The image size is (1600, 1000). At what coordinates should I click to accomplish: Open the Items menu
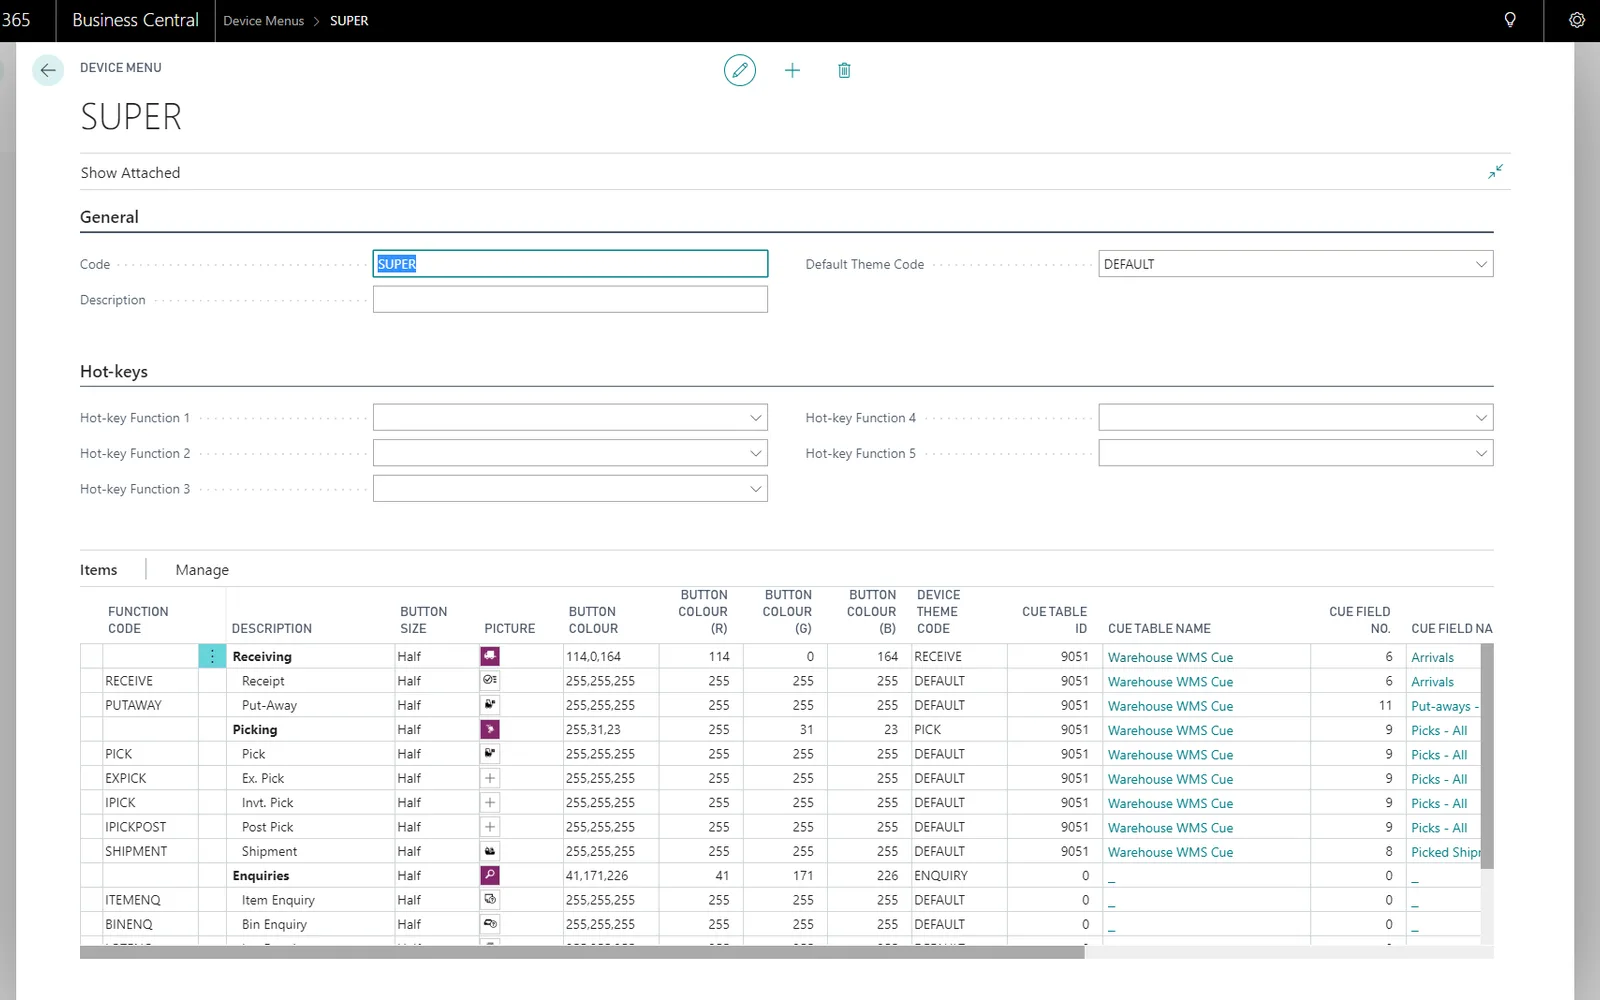coord(98,570)
